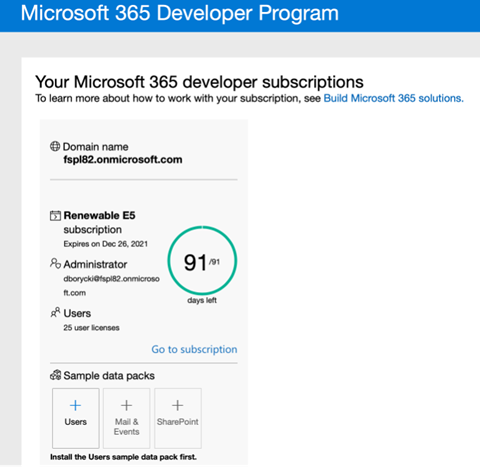Click the 25 user licenses text
The height and width of the screenshot is (467, 480).
pos(91,328)
